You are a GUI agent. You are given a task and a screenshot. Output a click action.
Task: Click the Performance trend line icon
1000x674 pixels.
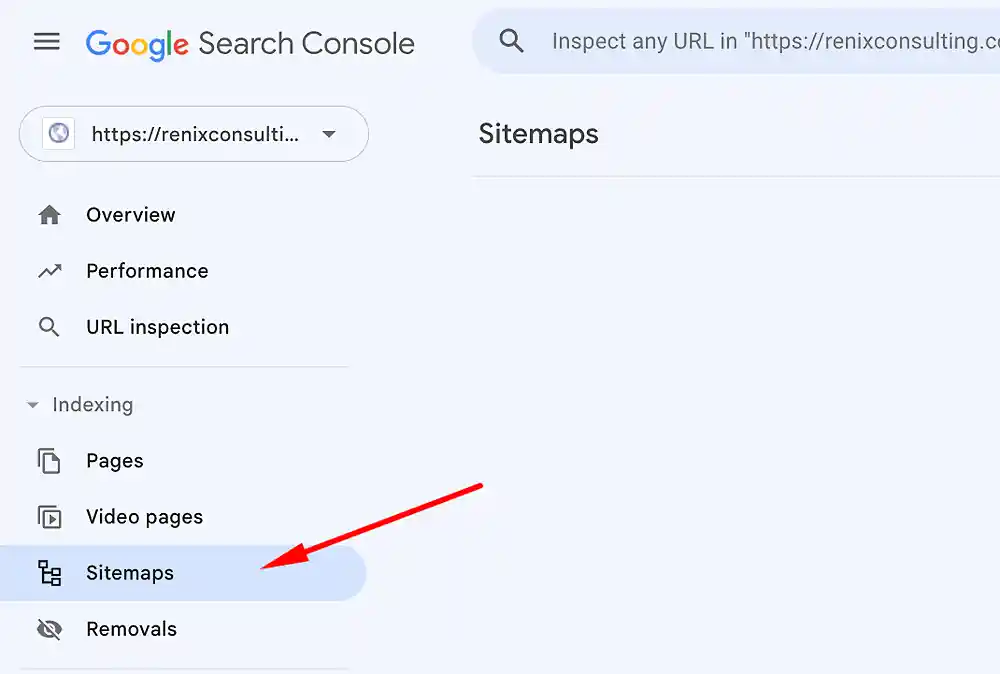click(x=49, y=271)
